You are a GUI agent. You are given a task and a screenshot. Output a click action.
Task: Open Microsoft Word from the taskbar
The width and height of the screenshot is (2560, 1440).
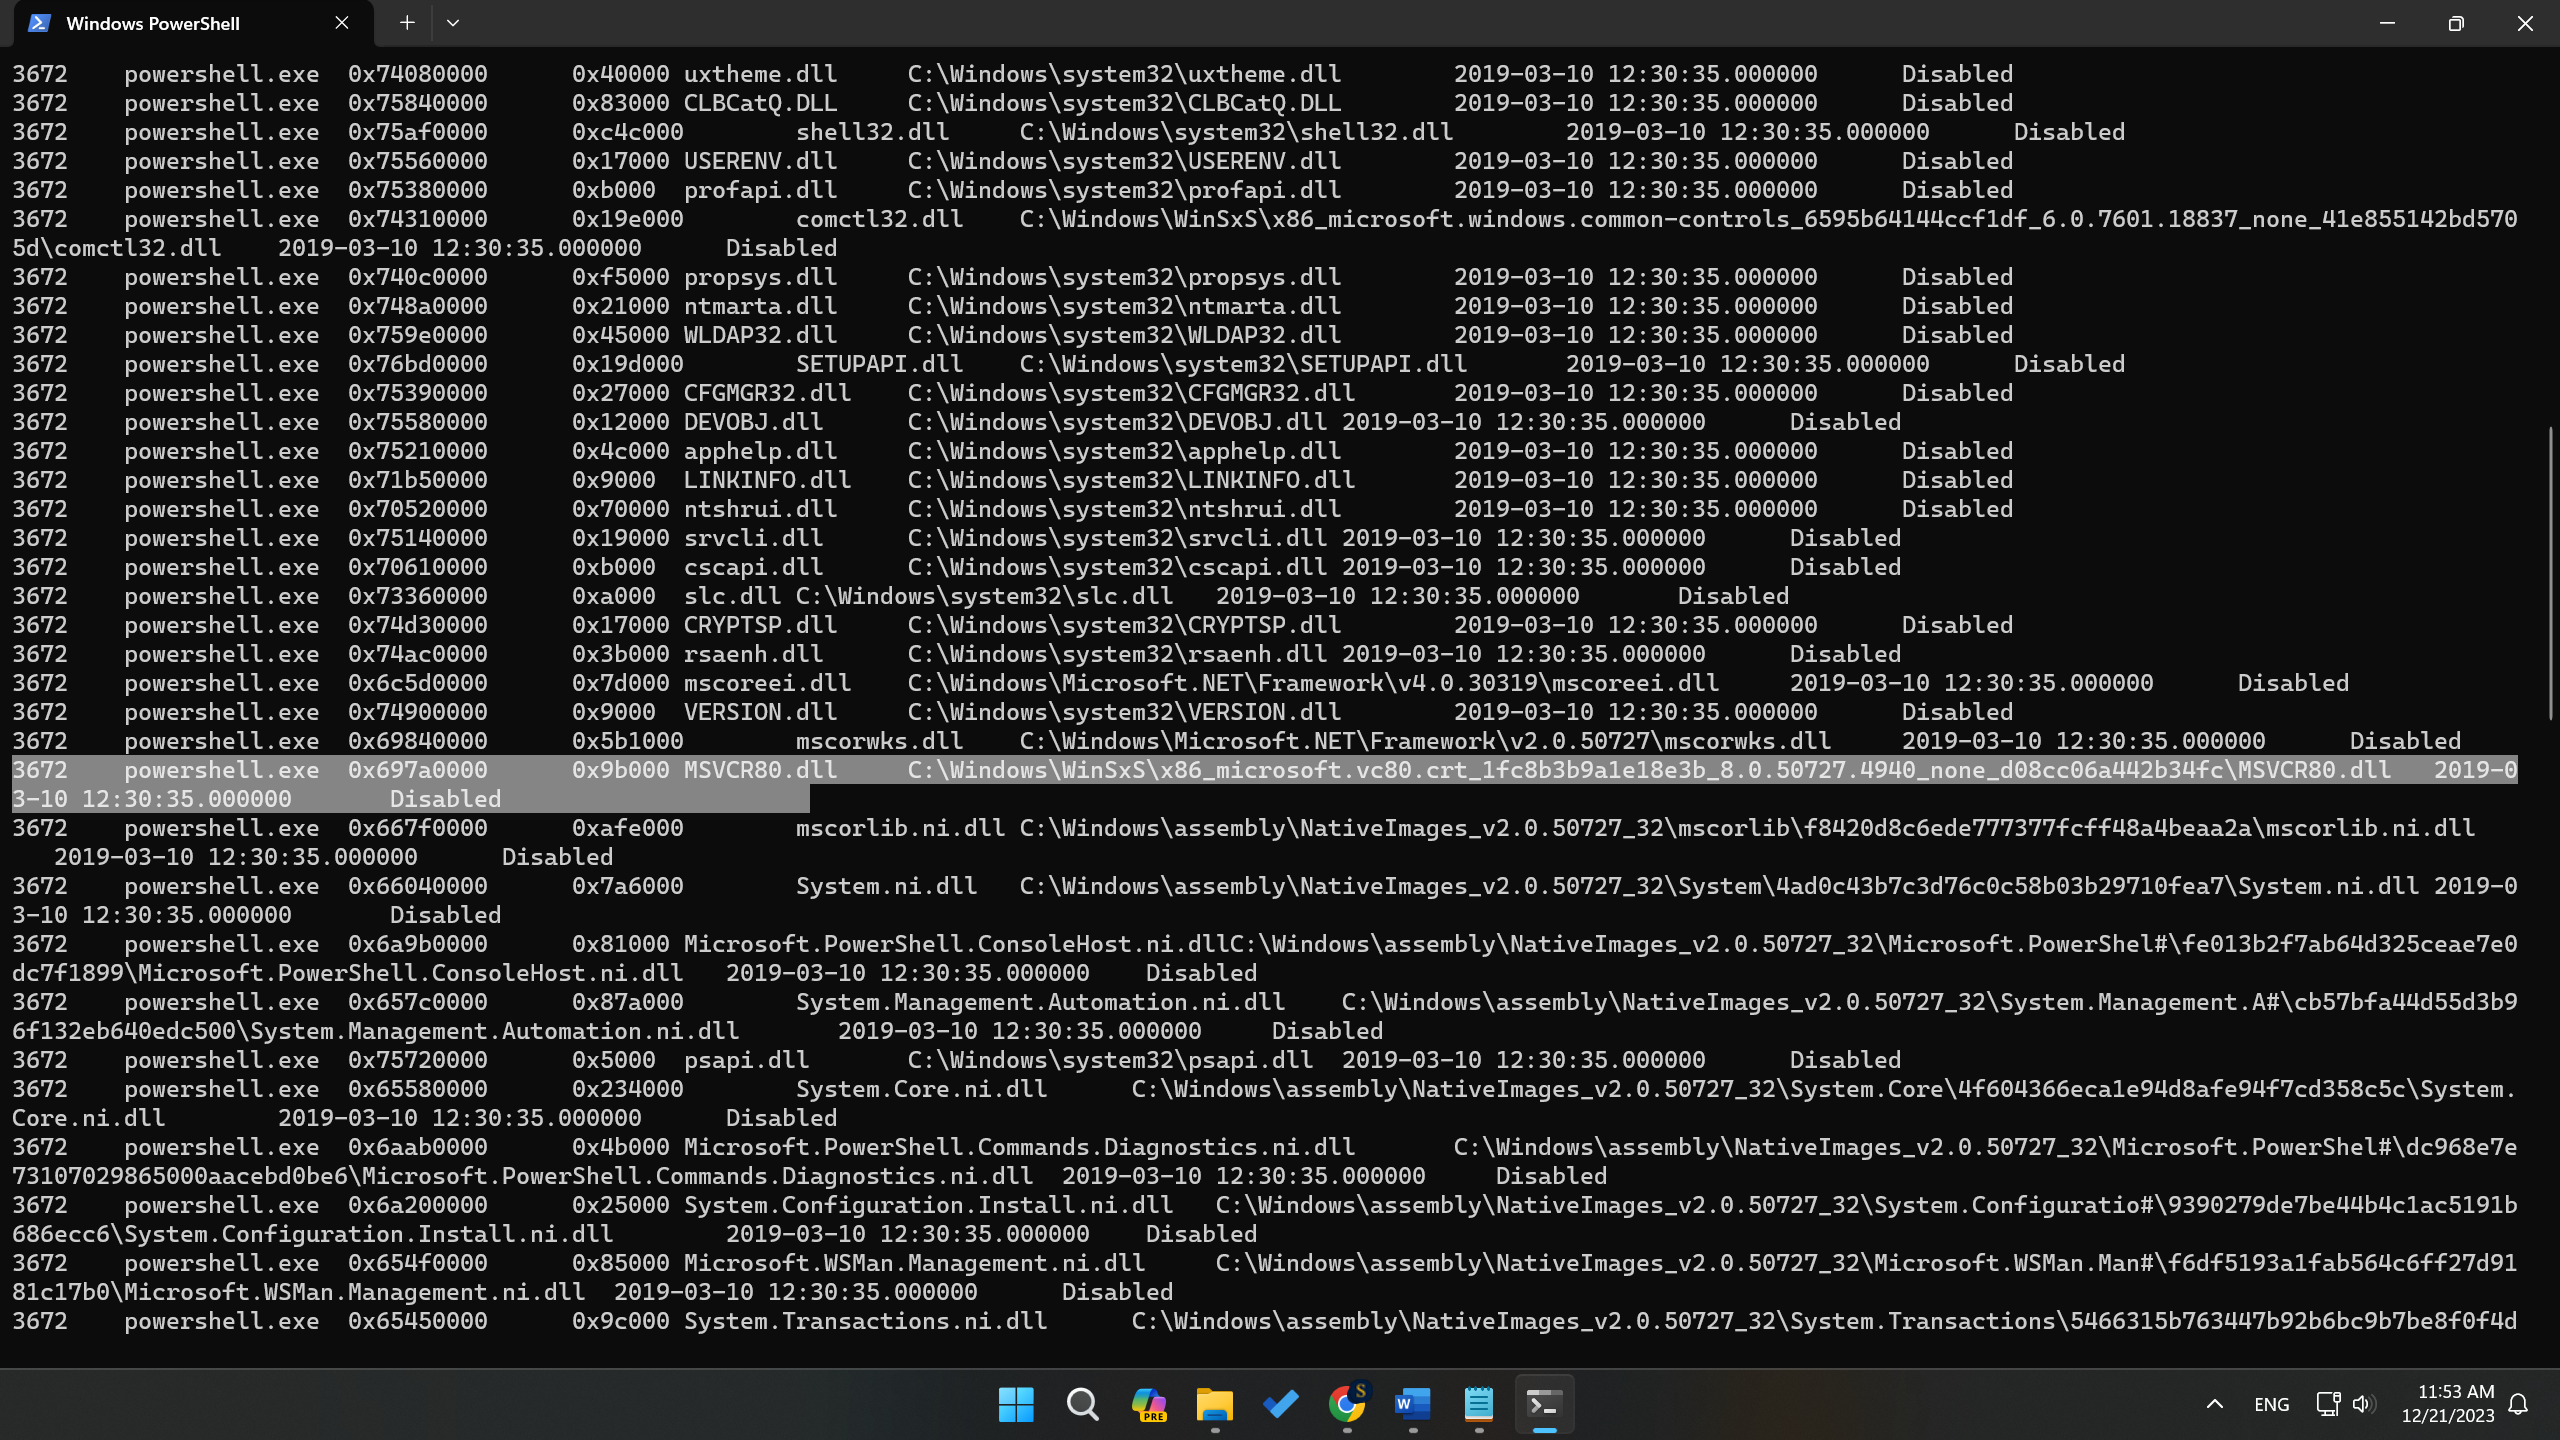click(1413, 1405)
